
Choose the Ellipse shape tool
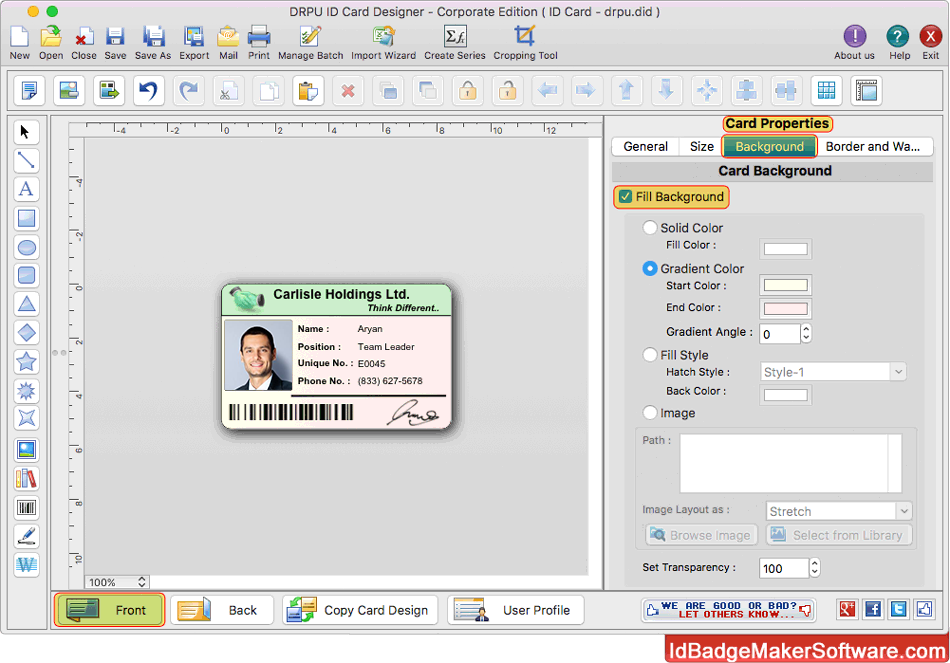[26, 247]
